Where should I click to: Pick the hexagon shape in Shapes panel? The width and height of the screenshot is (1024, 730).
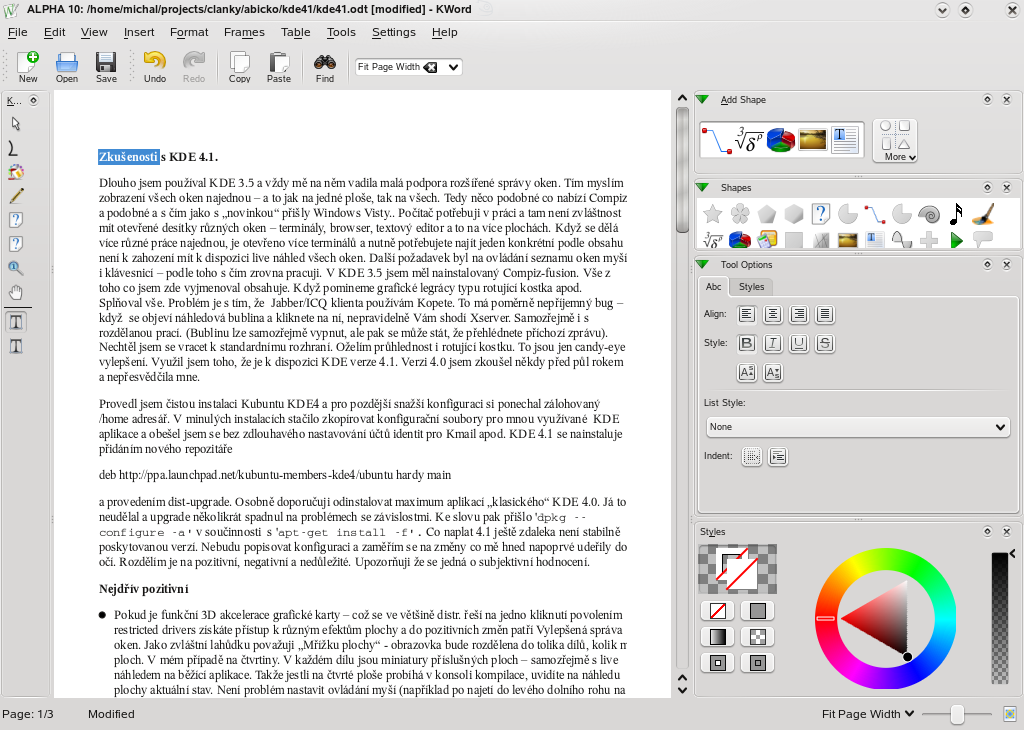coord(793,214)
